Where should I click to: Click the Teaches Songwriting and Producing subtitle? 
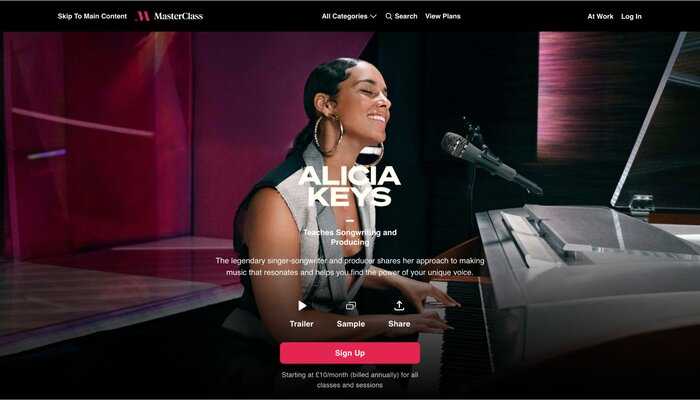click(x=350, y=237)
